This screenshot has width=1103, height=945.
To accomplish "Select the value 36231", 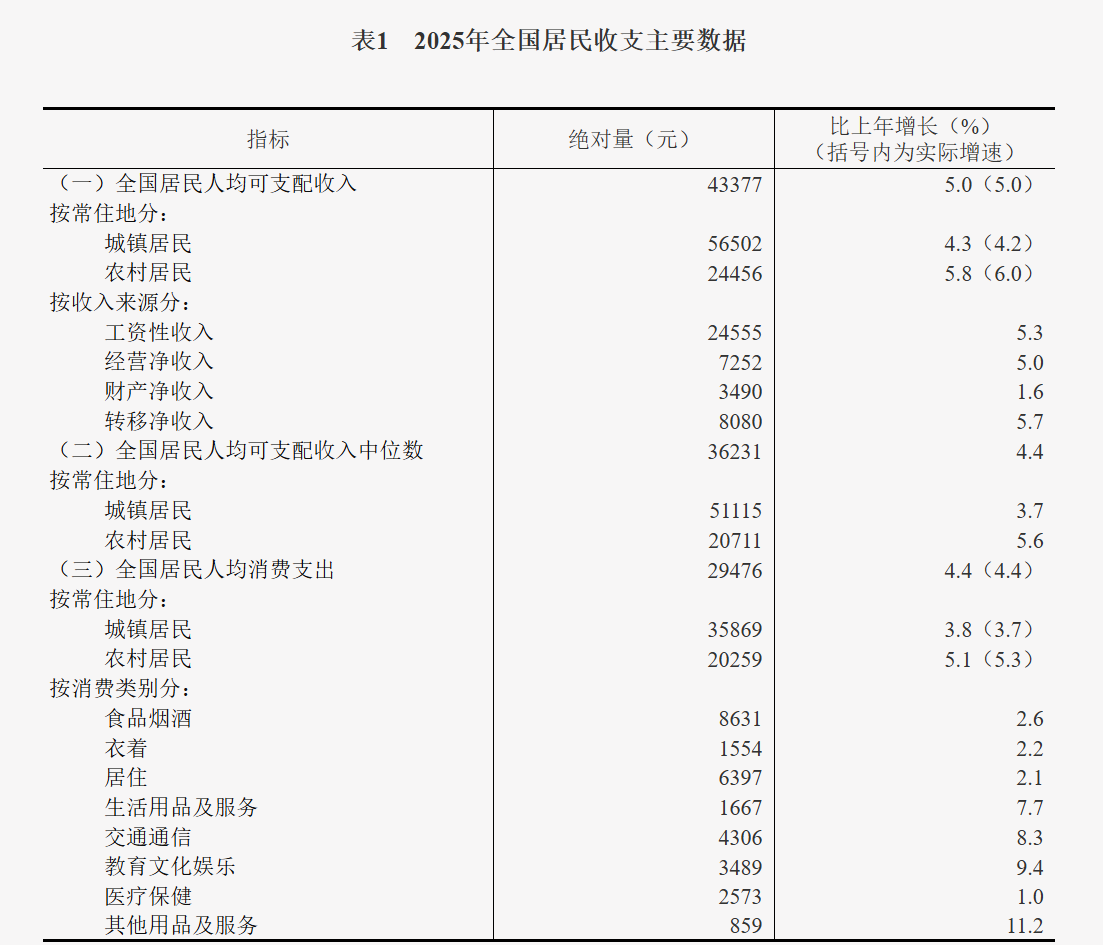I will click(x=734, y=452).
